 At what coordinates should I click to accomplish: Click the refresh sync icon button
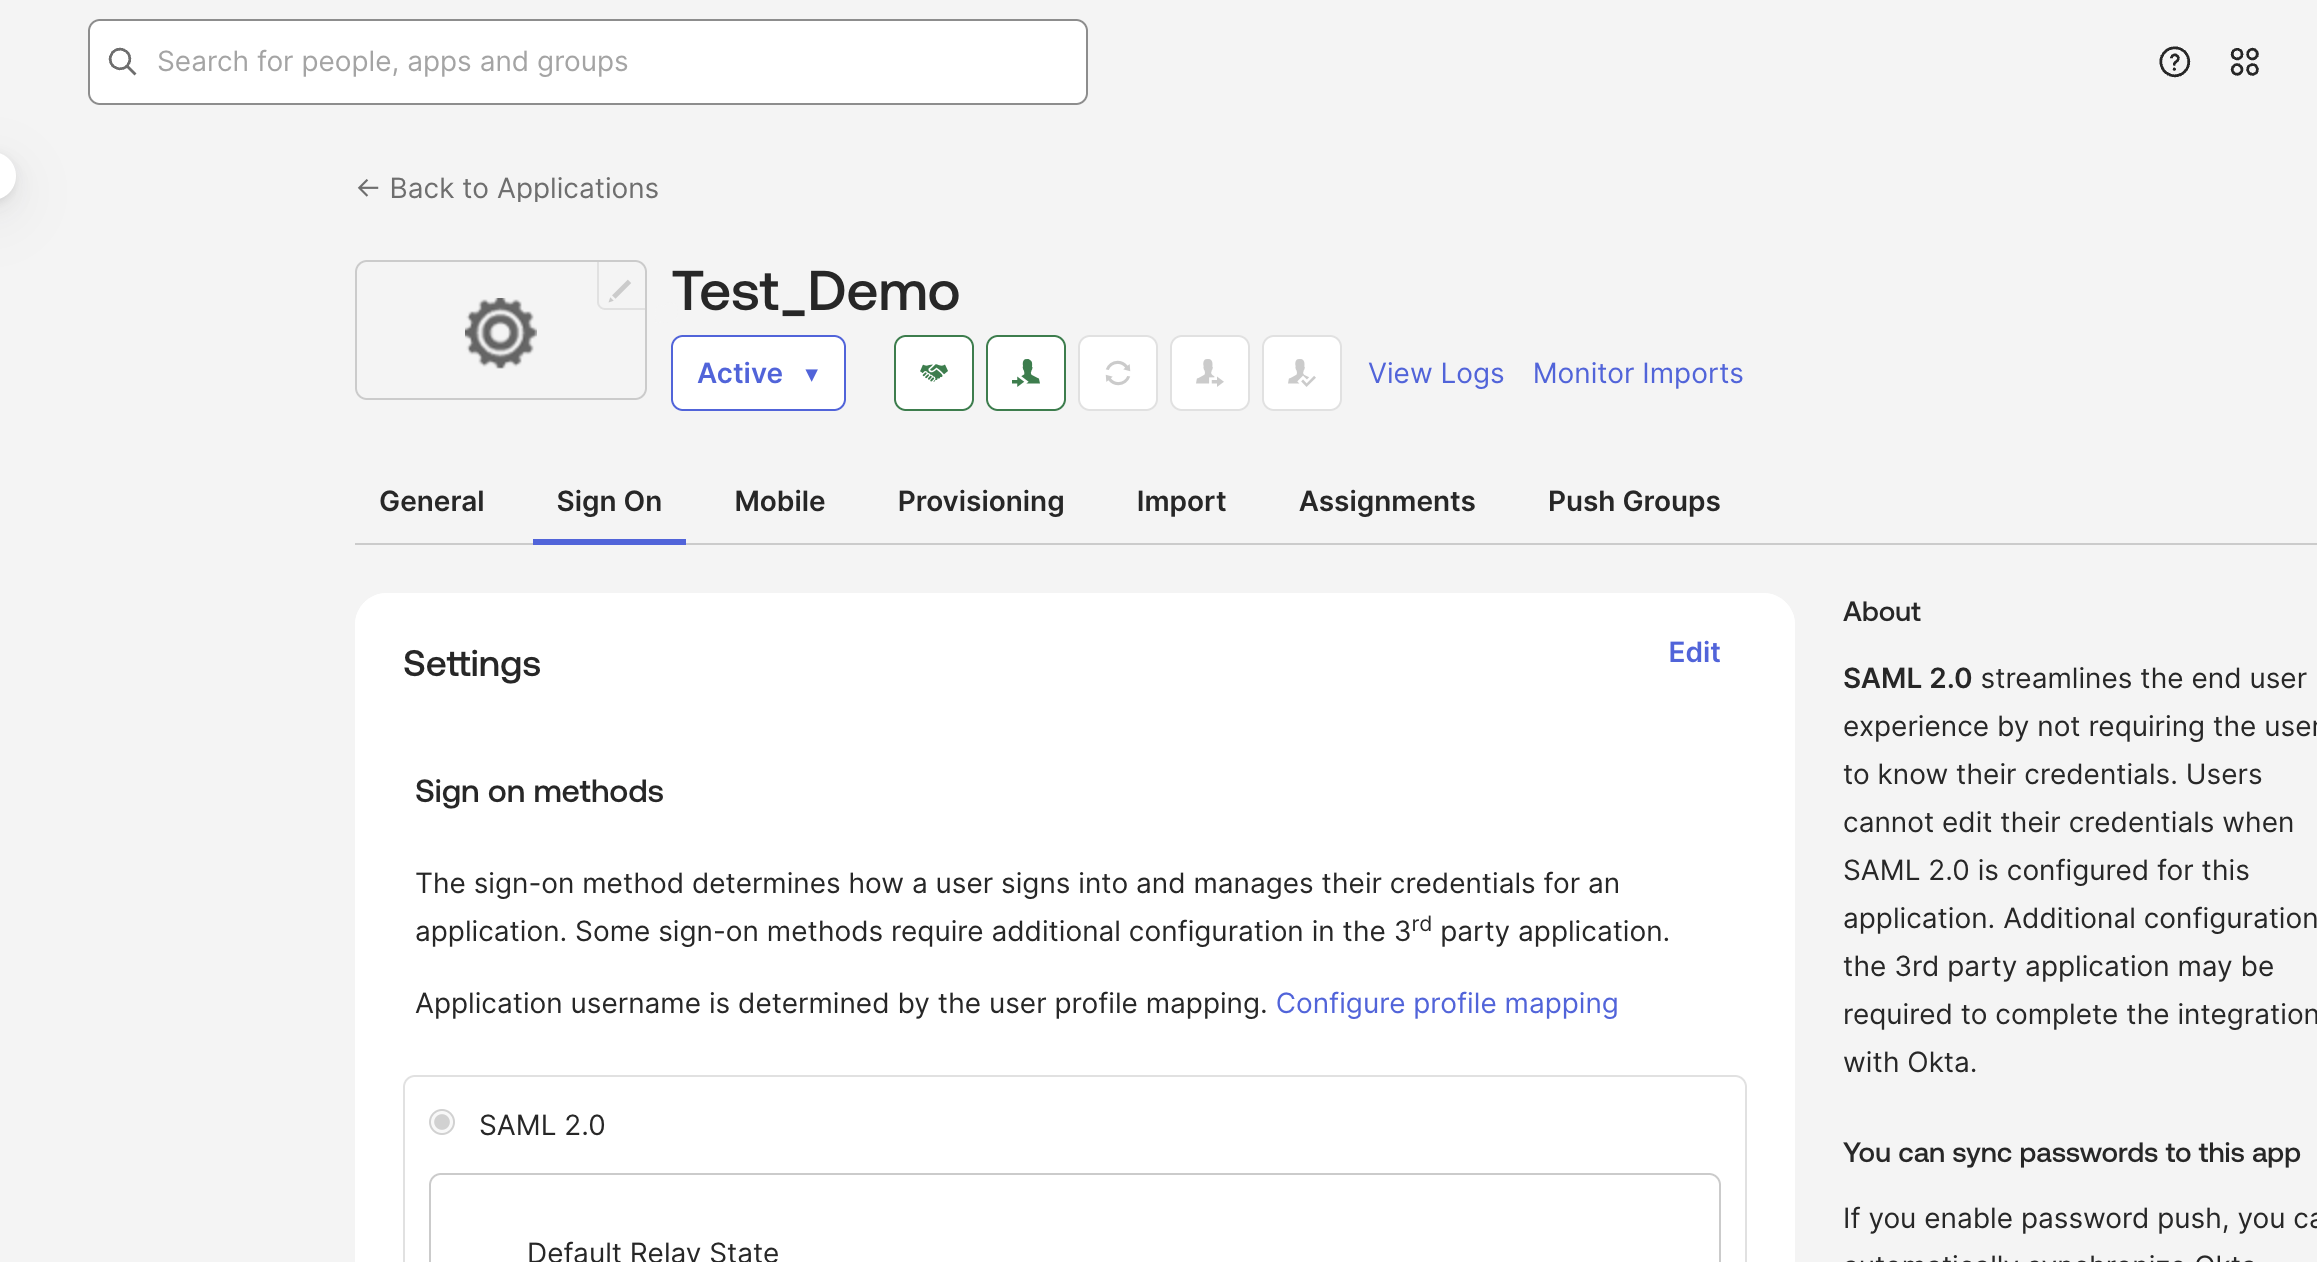[1117, 373]
